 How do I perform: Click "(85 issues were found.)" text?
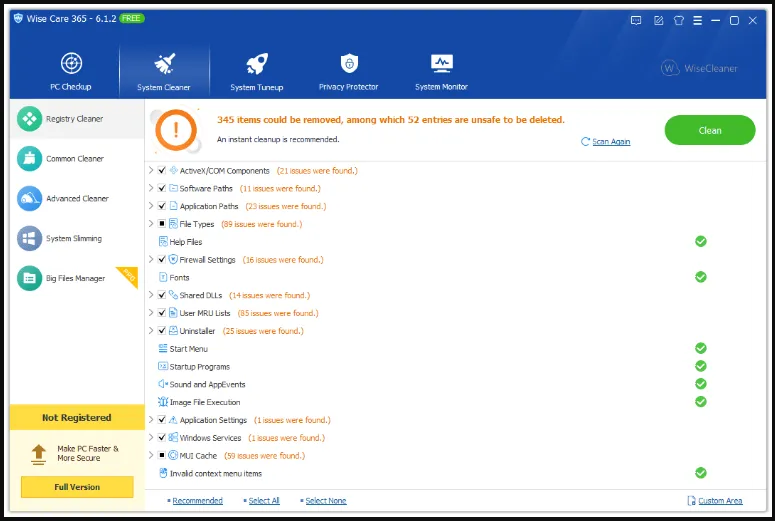tap(278, 313)
